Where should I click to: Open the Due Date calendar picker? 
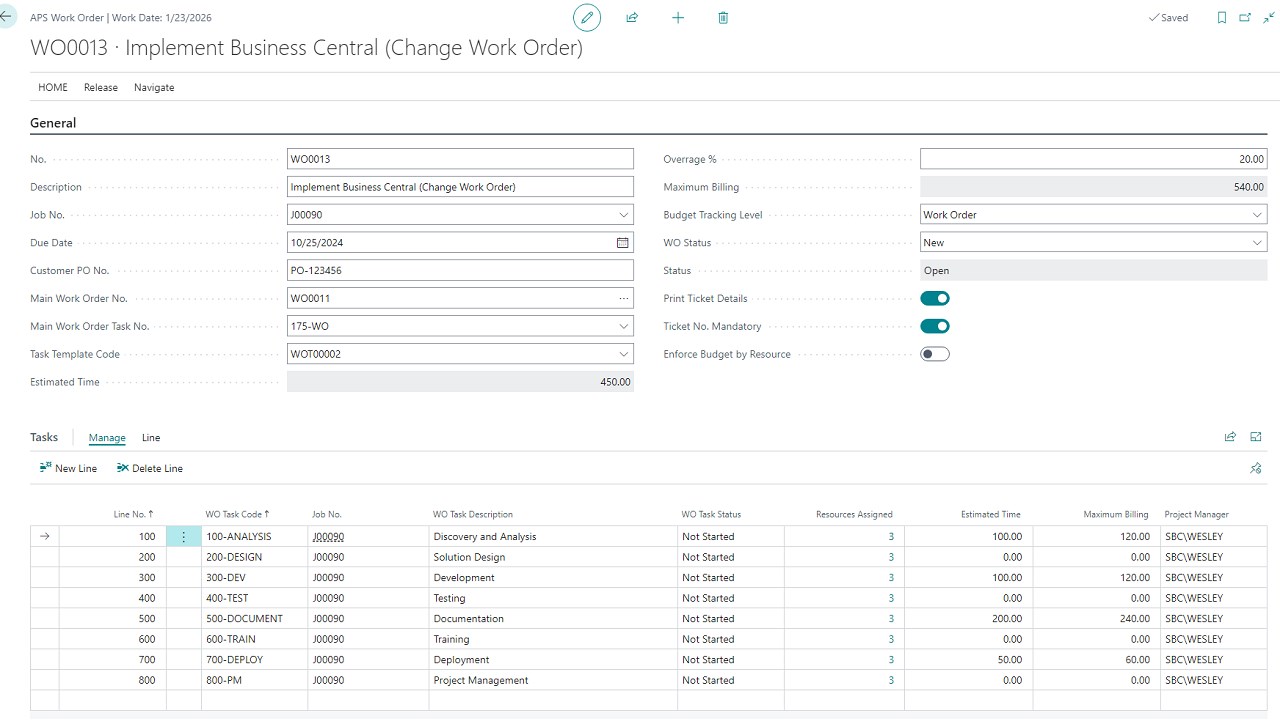coord(622,242)
